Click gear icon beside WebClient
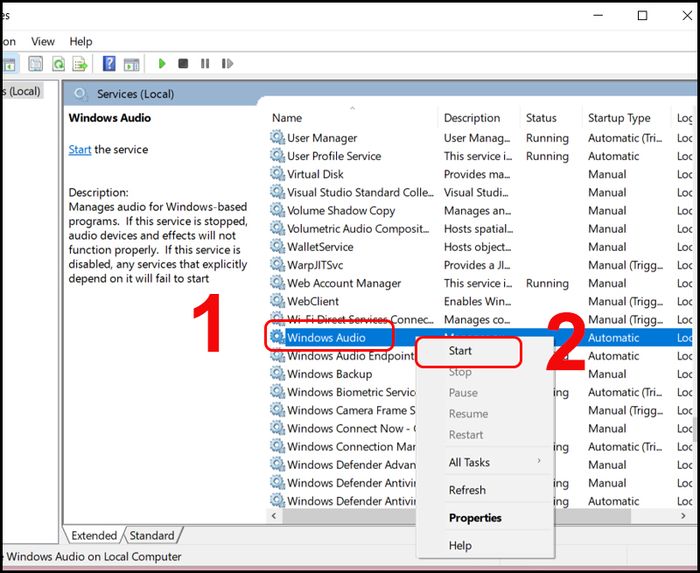 click(x=277, y=301)
